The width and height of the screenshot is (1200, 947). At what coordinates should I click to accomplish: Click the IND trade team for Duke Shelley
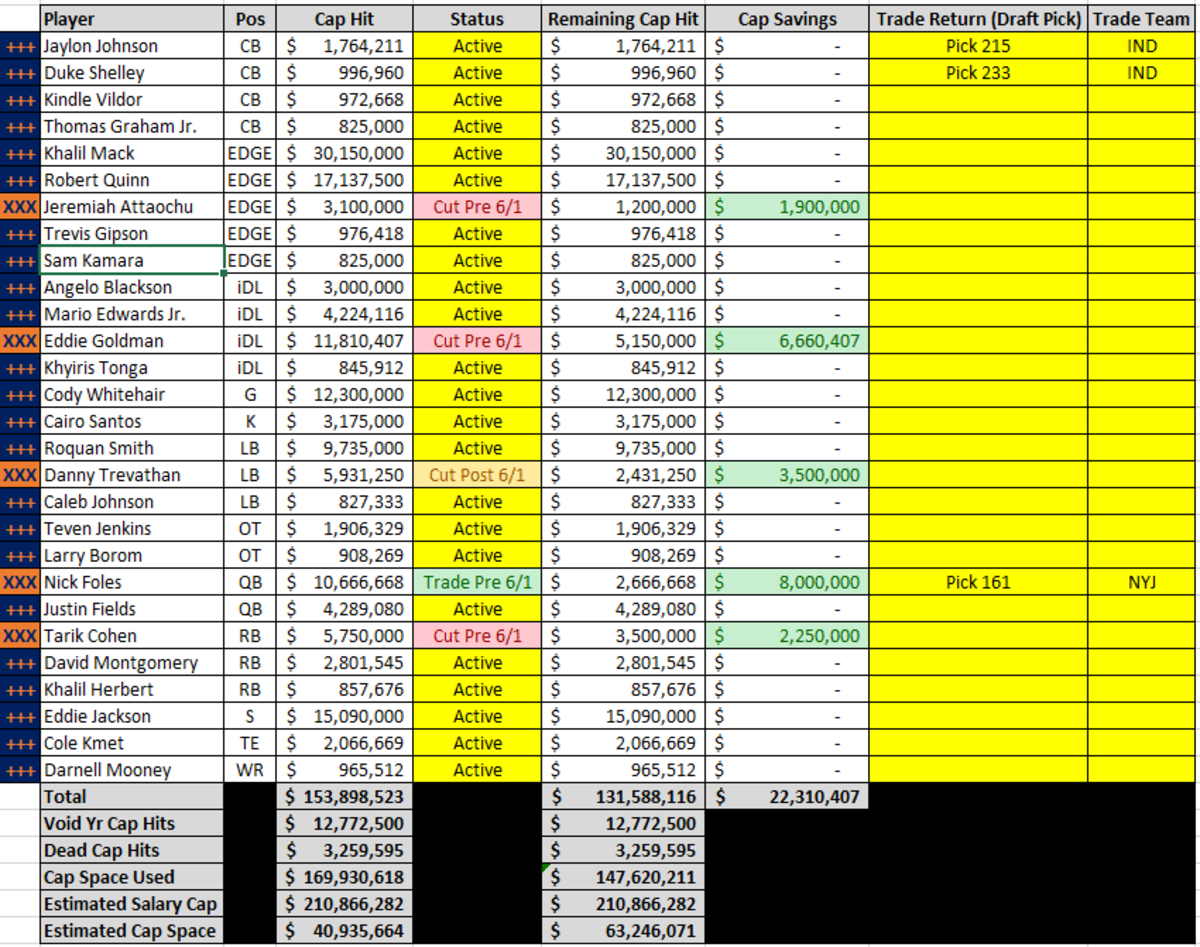[1141, 73]
